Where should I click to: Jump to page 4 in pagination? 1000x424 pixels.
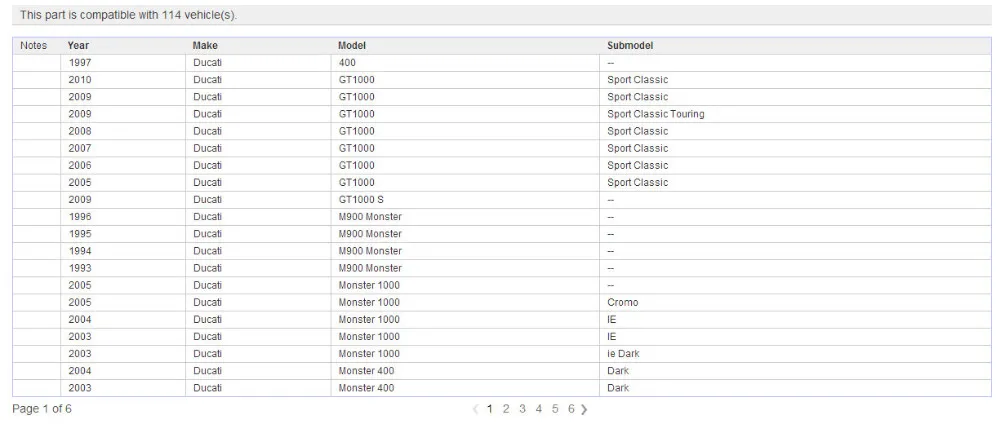[x=539, y=409]
